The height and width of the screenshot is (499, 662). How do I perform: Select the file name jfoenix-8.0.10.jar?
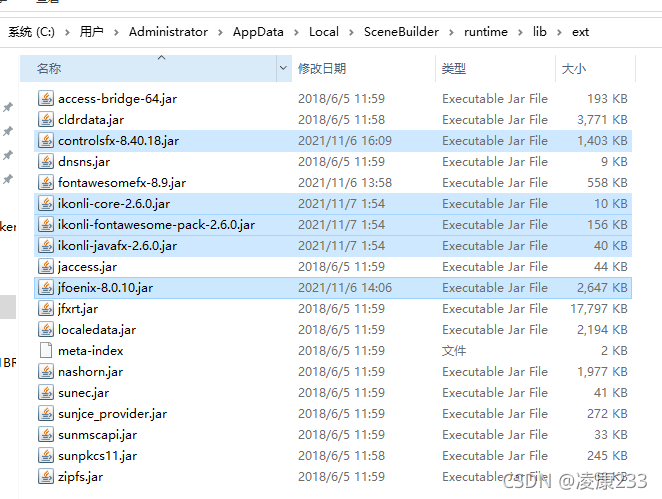coord(105,288)
